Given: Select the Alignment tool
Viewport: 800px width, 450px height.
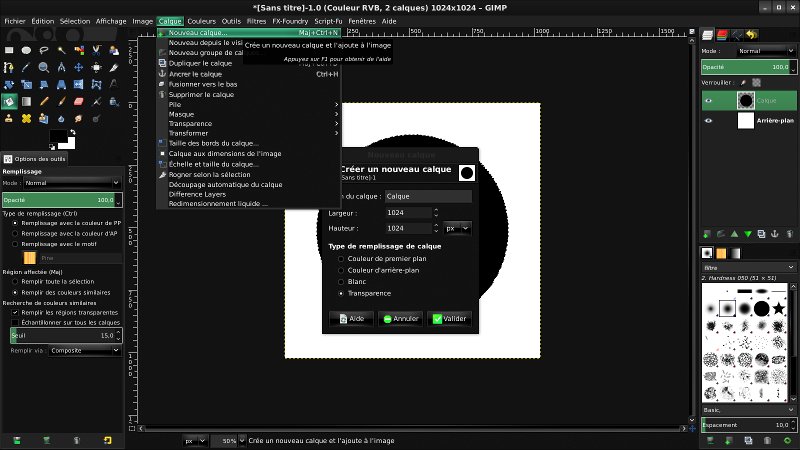Looking at the screenshot, I should (96, 67).
